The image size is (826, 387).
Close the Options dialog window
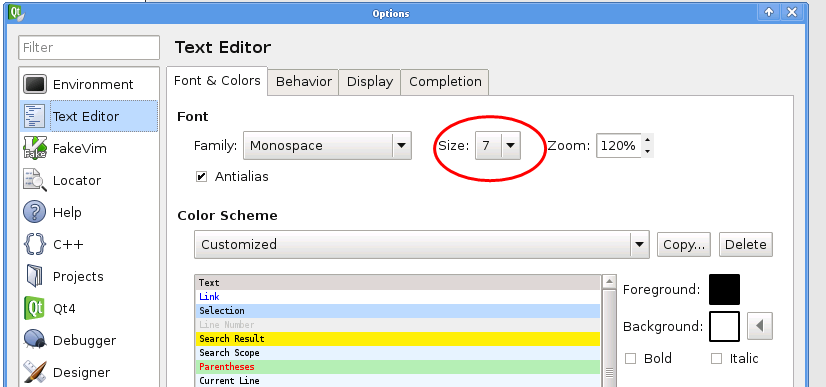click(792, 13)
